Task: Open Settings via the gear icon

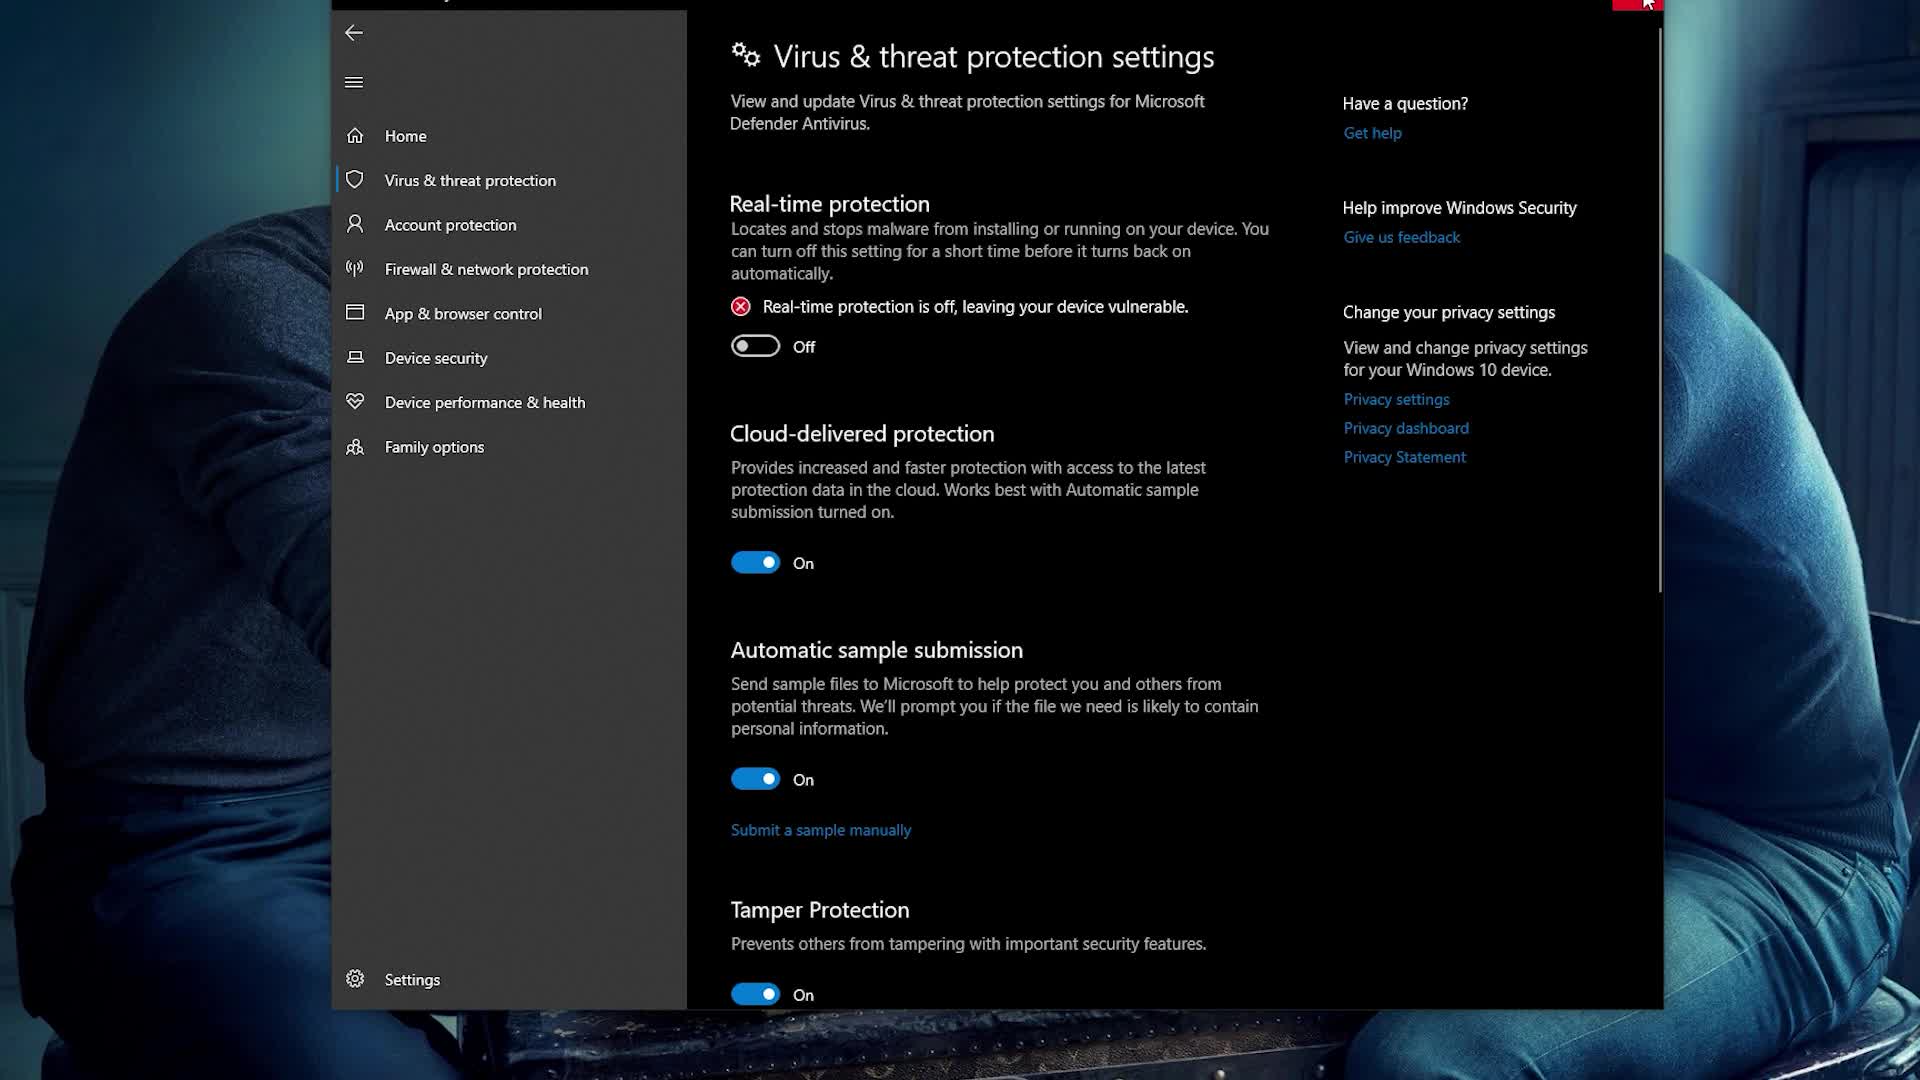Action: [x=355, y=979]
